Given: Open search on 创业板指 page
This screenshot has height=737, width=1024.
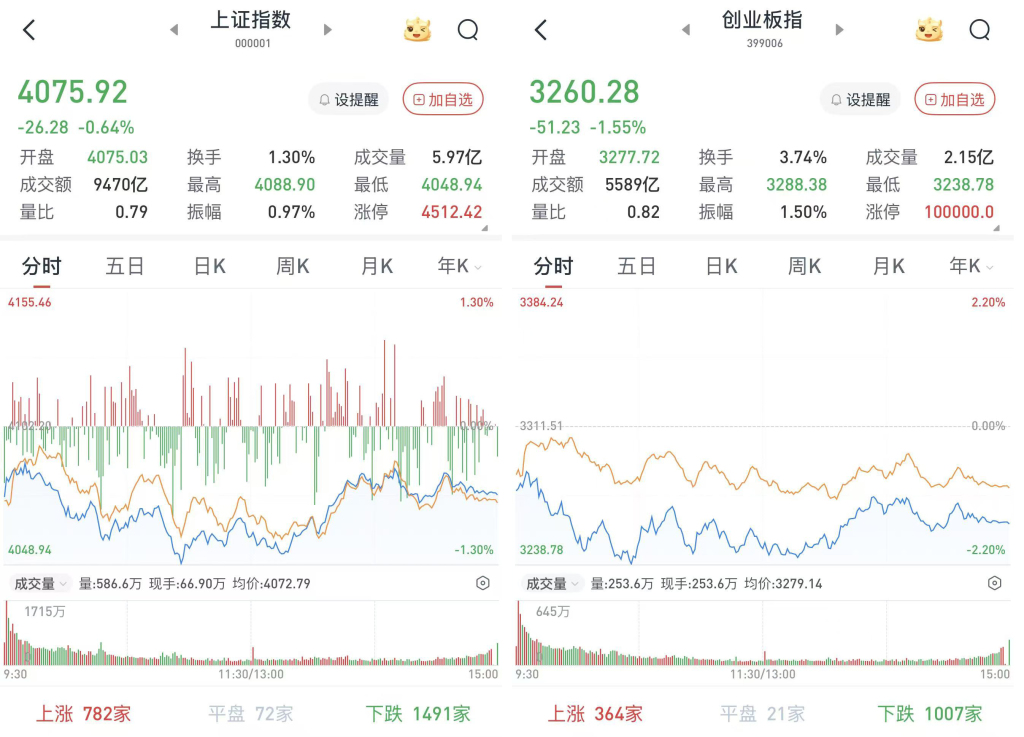Looking at the screenshot, I should pyautogui.click(x=980, y=30).
